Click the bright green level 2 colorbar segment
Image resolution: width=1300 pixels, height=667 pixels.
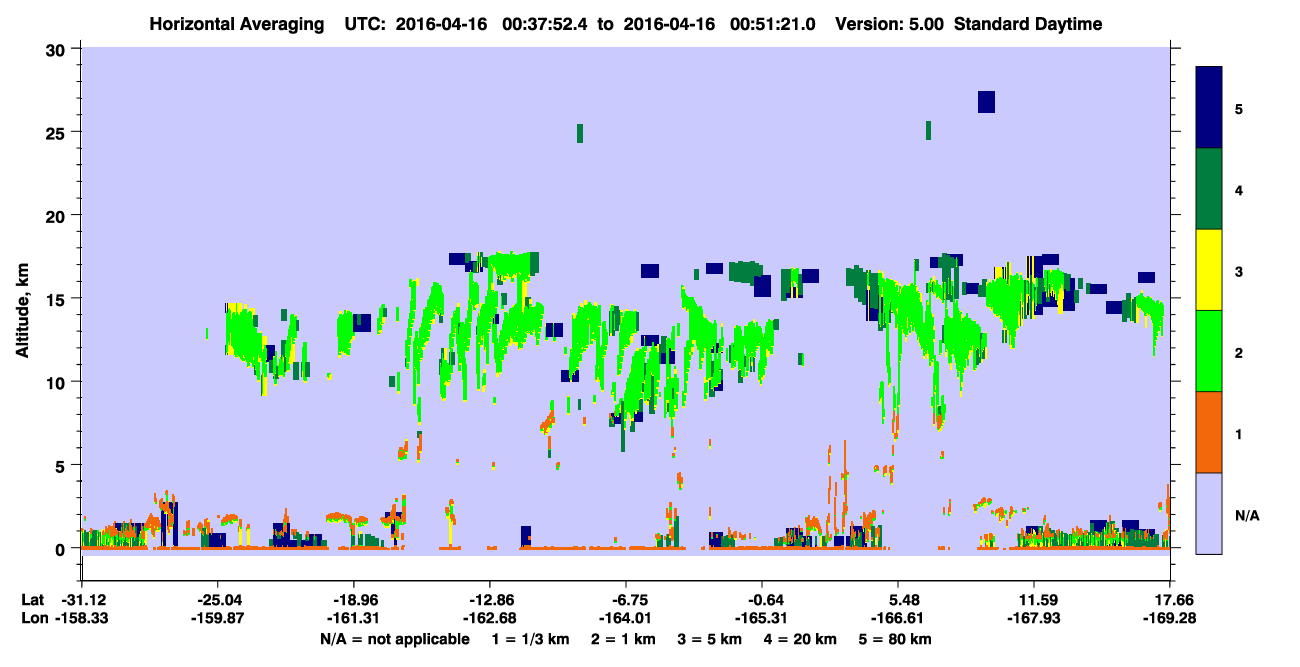[1209, 351]
